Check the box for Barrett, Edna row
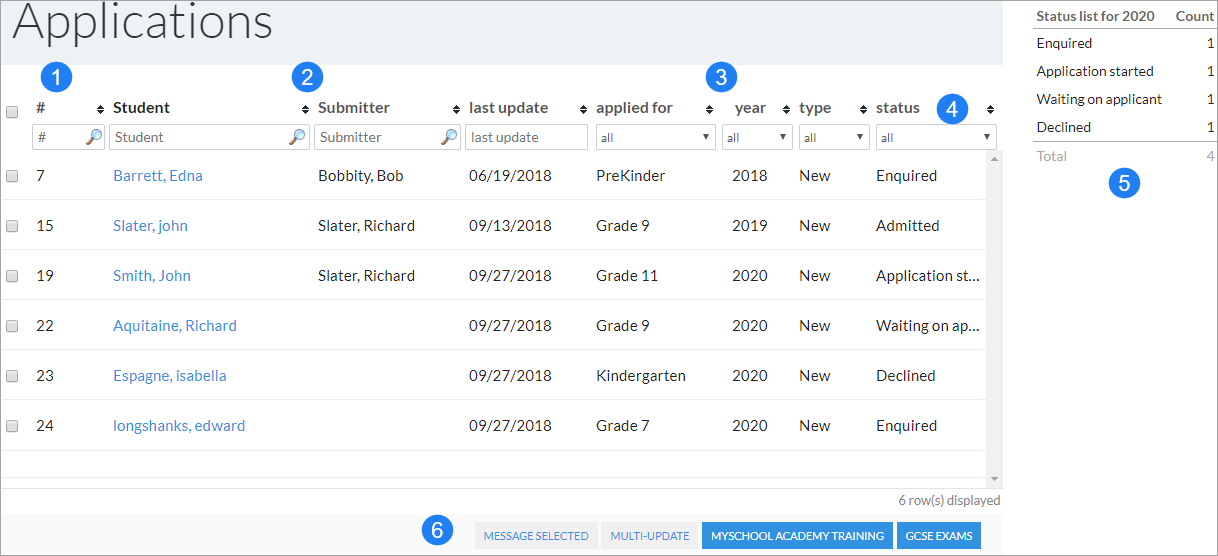Image resolution: width=1218 pixels, height=556 pixels. (12, 175)
